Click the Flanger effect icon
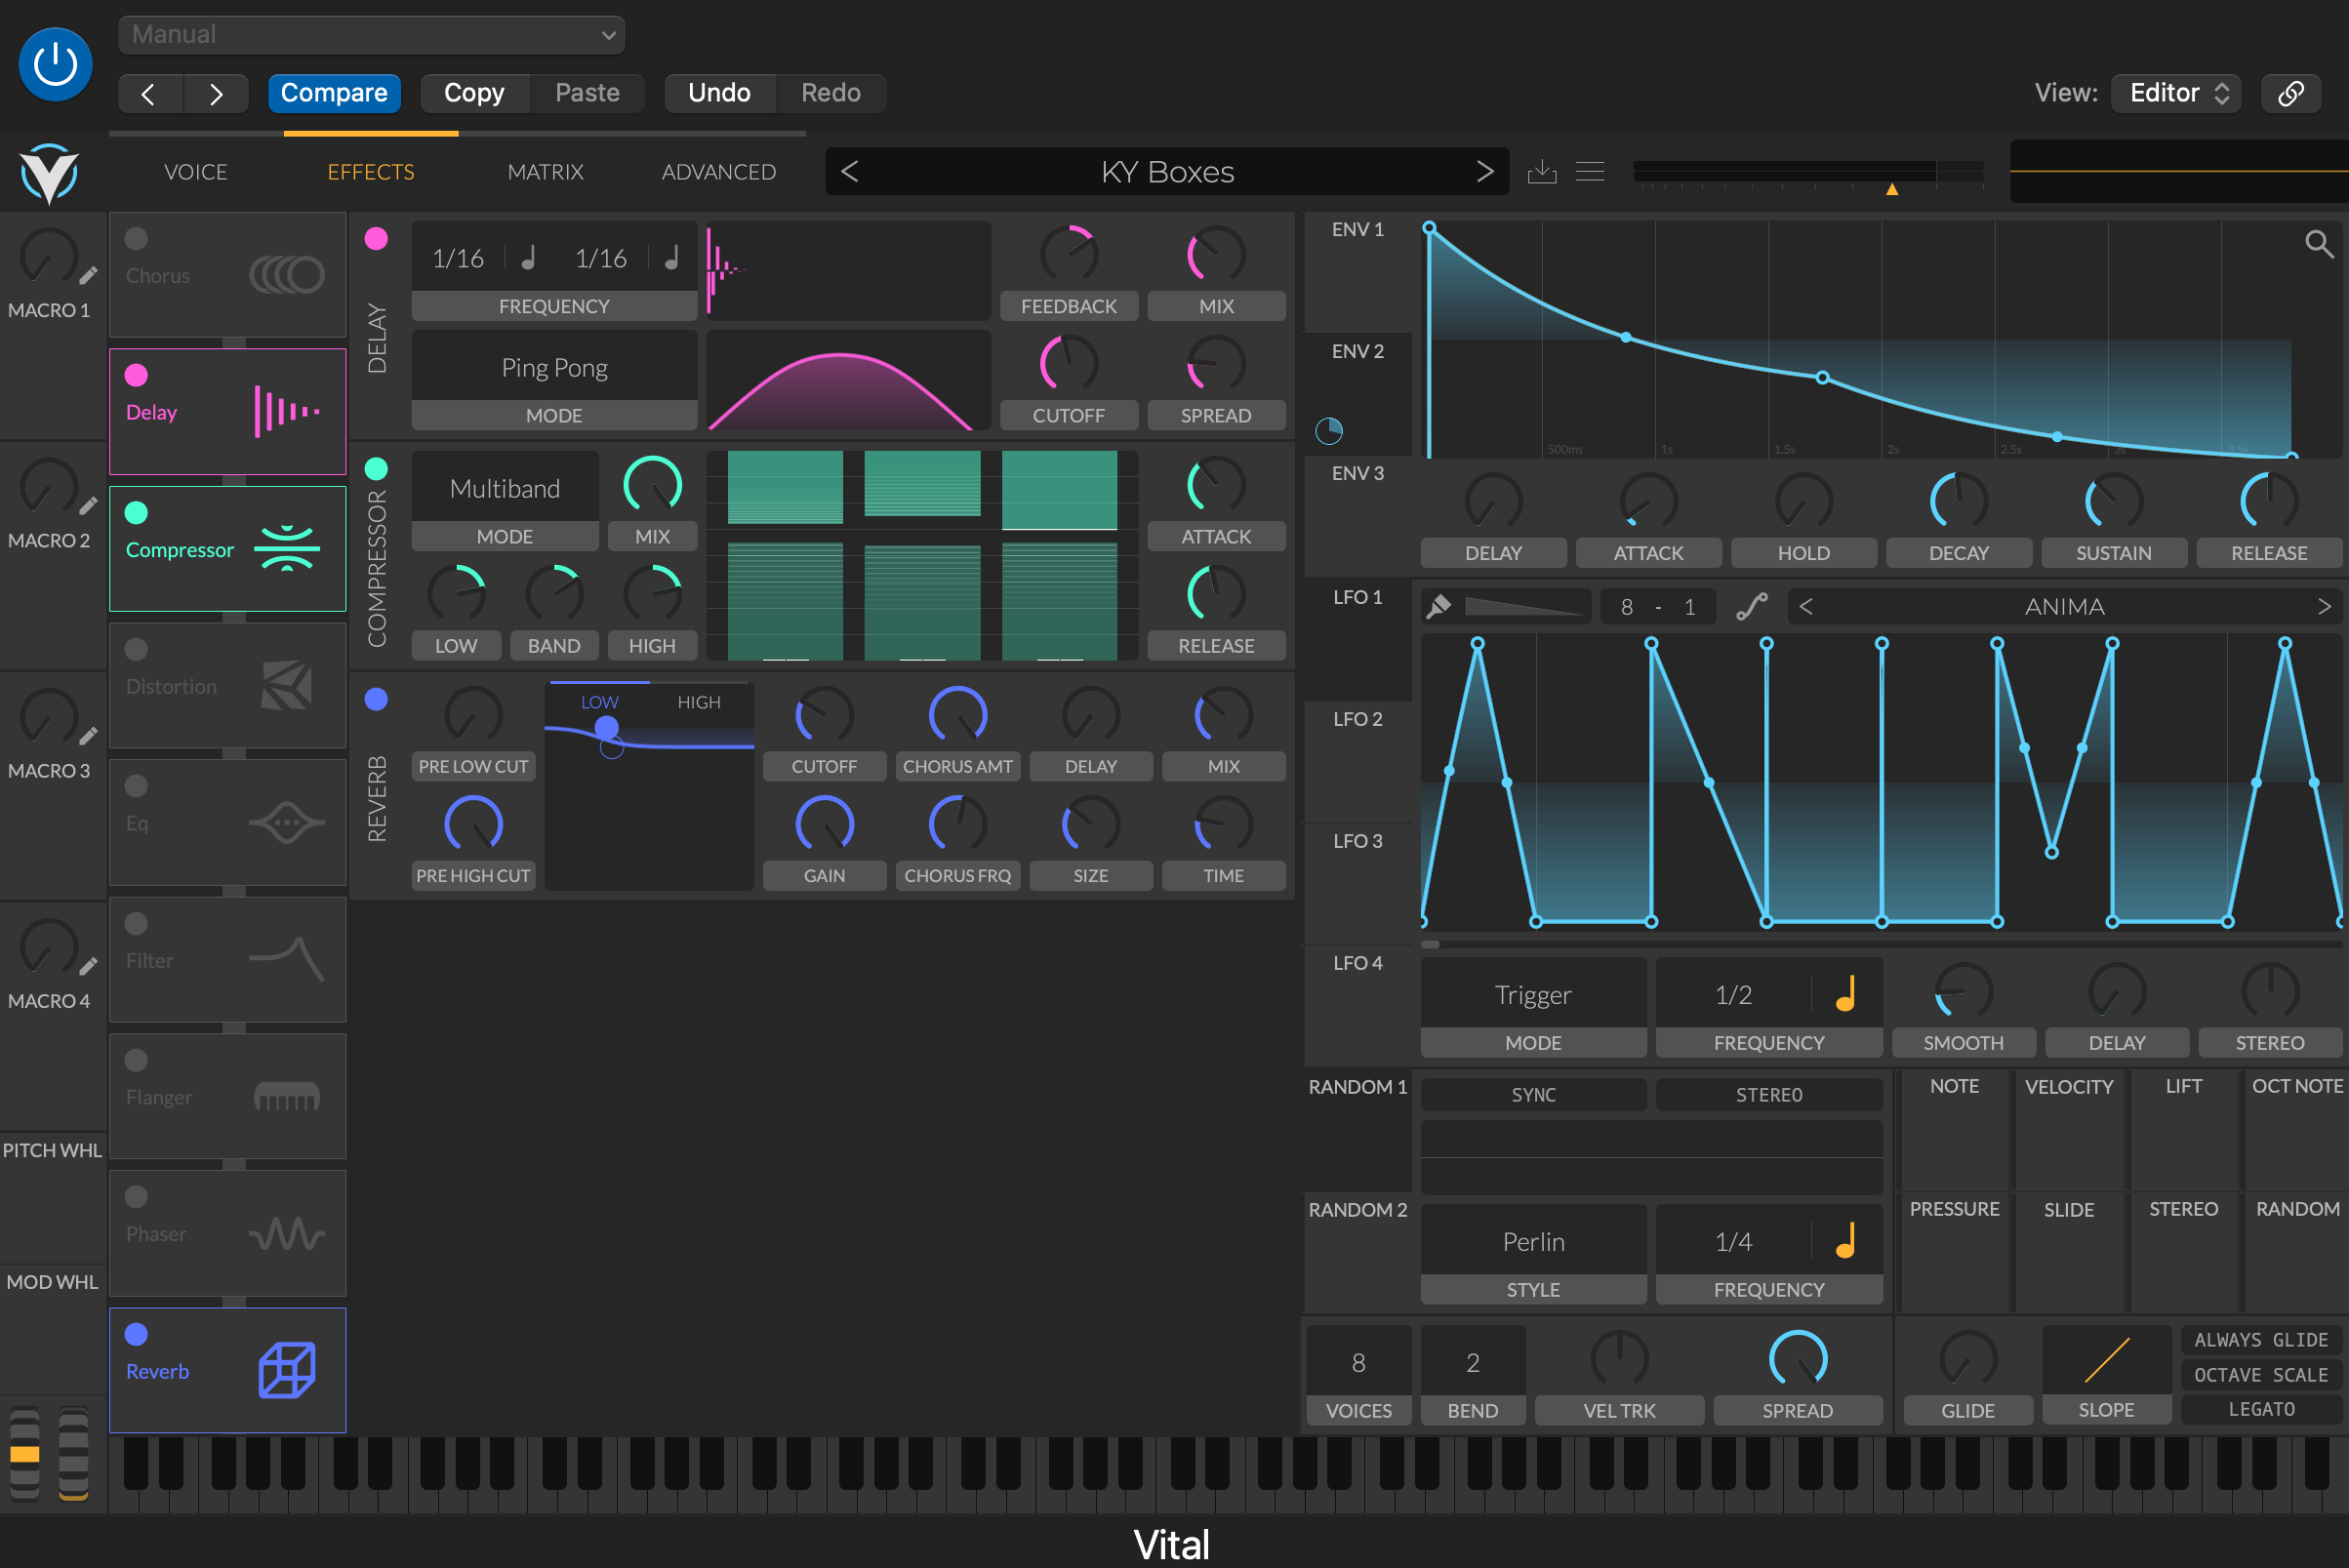The height and width of the screenshot is (1568, 2349). click(286, 1097)
